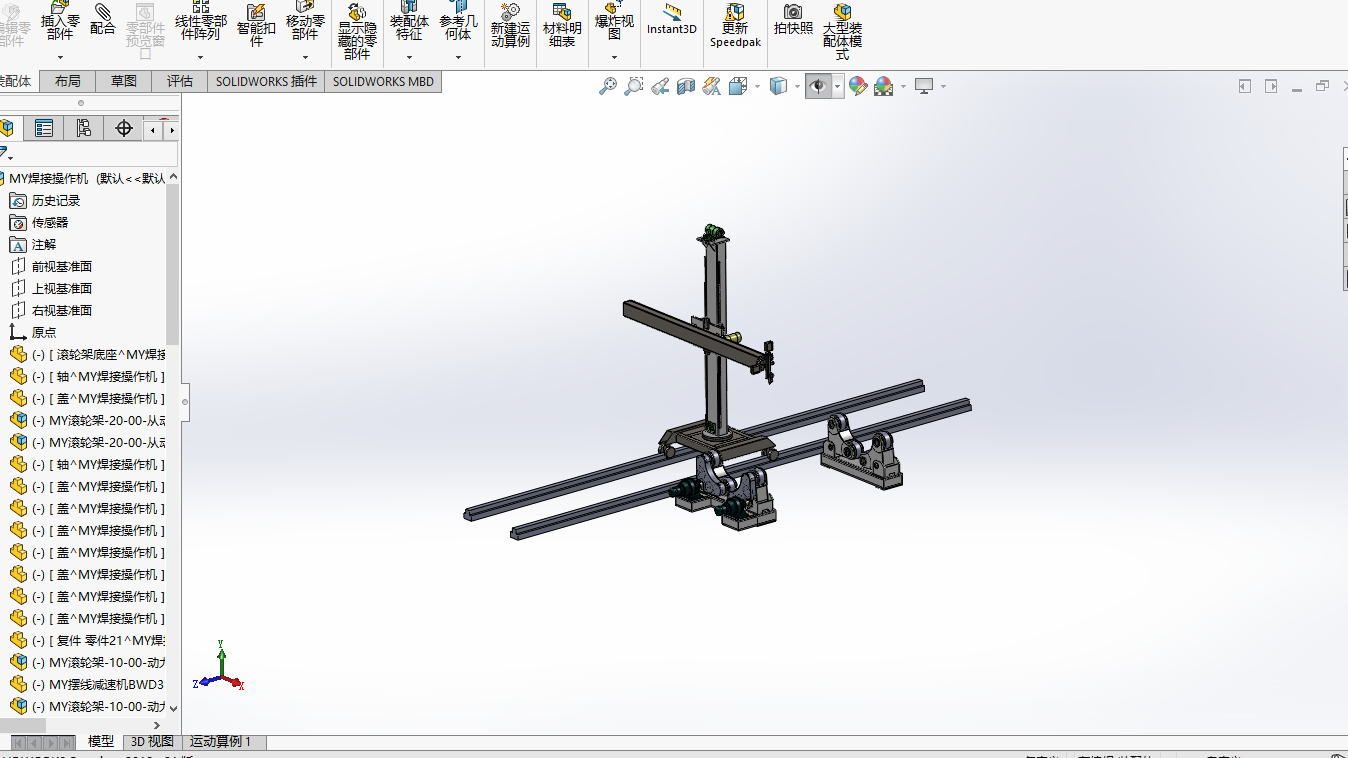Open Linear Component Pattern dropdown arrow
Screen dimensions: 1348x758
201,57
